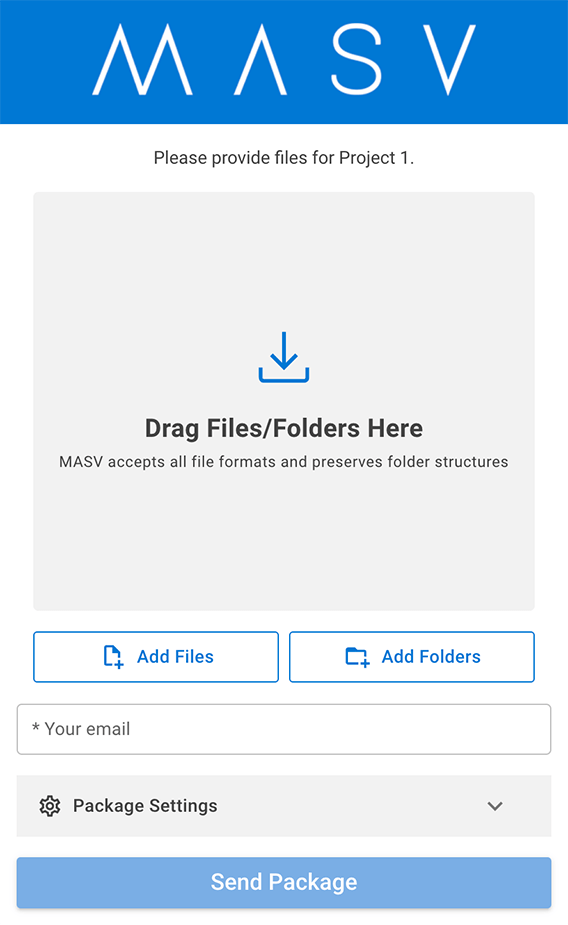Click the inverted-V letter A in logo
Viewport: 568px width, 925px height.
click(260, 59)
